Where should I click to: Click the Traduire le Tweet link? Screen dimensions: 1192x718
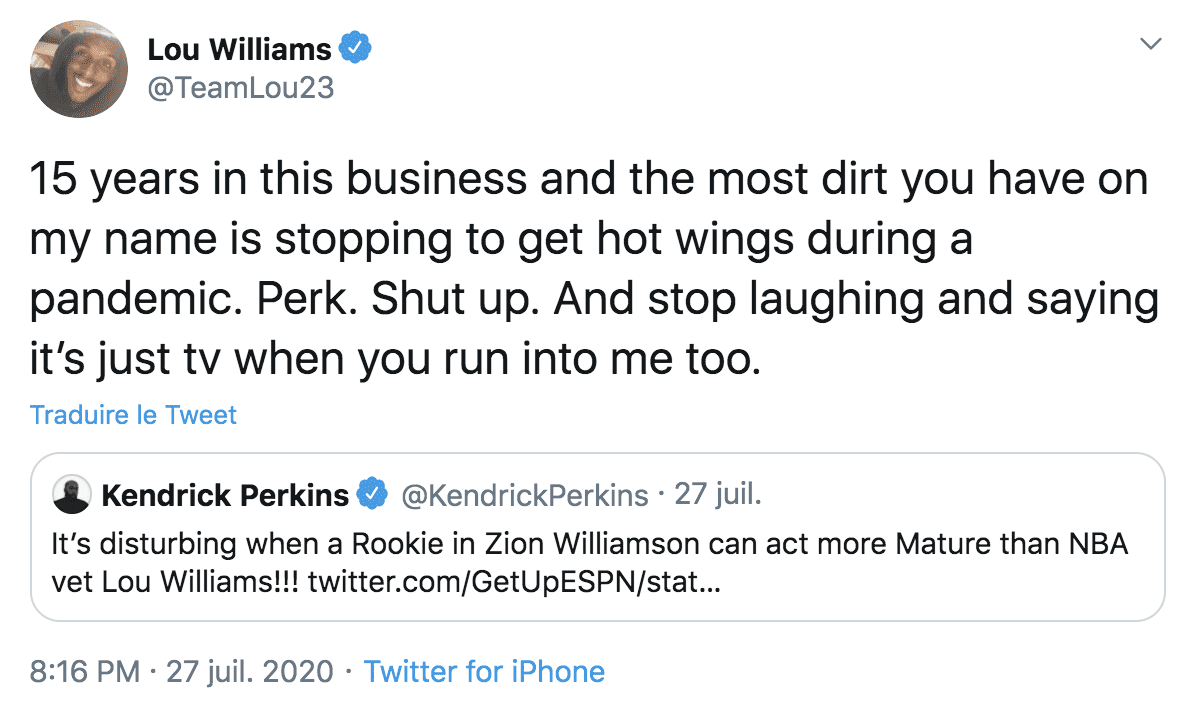[x=133, y=414]
